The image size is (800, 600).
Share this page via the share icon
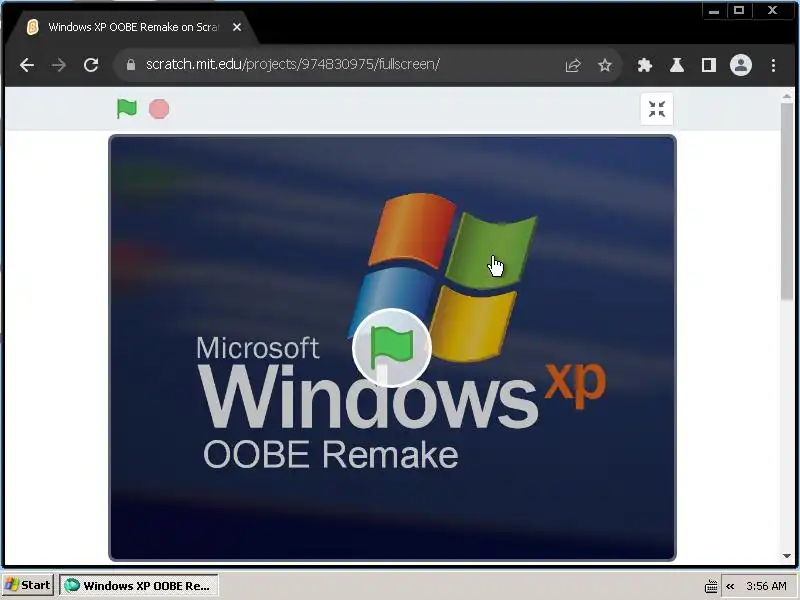(573, 65)
